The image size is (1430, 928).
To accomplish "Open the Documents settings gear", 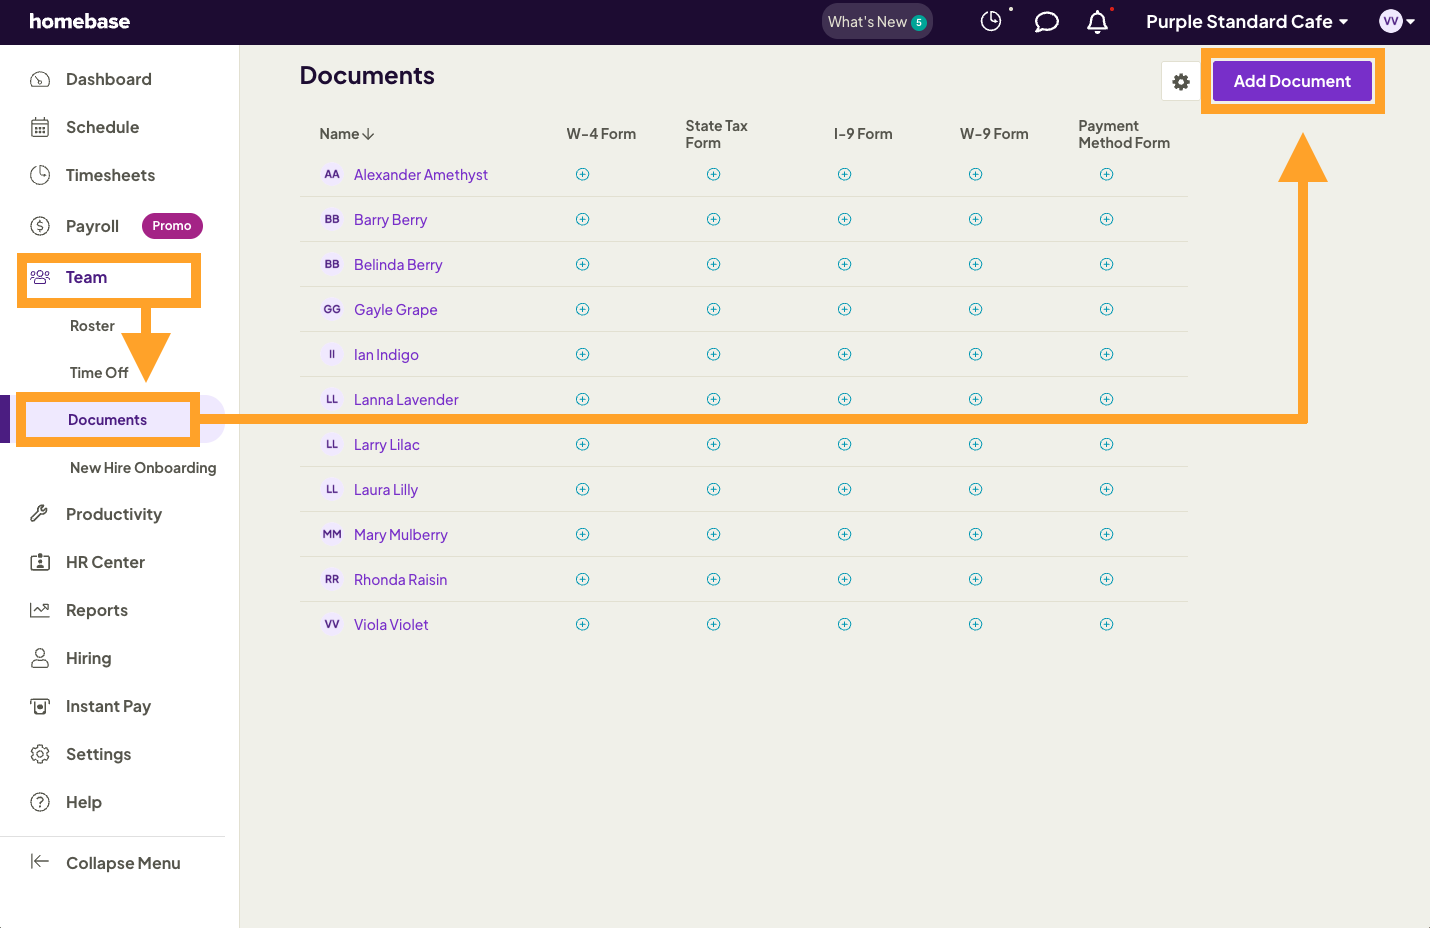I will (x=1181, y=81).
